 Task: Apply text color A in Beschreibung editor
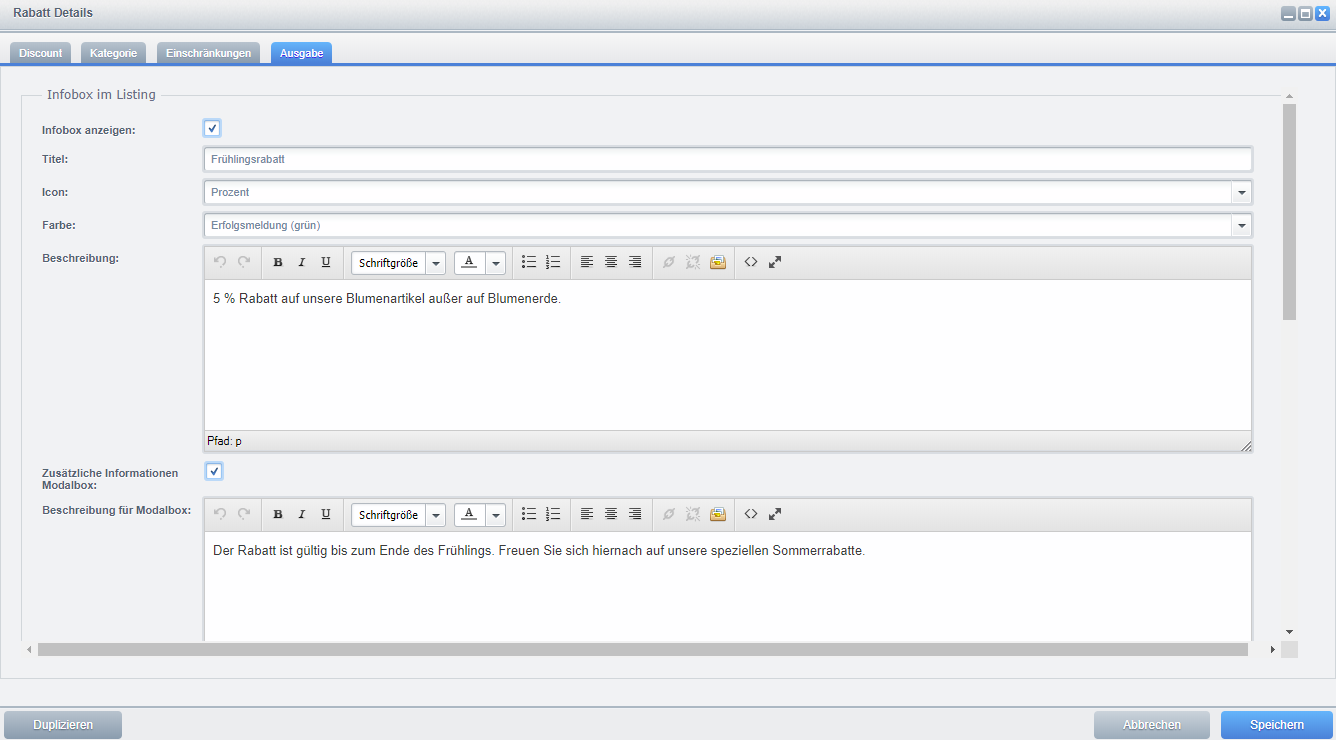click(x=469, y=262)
